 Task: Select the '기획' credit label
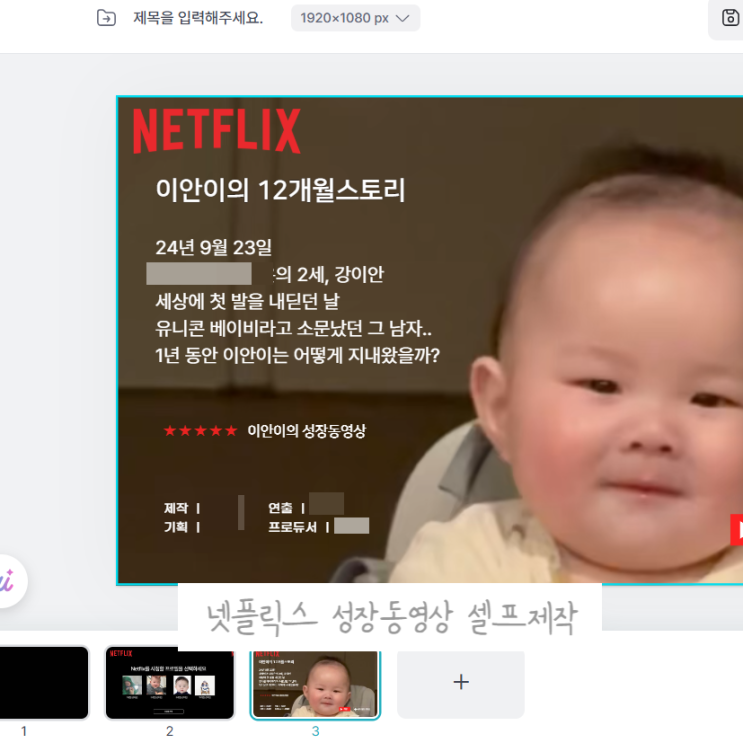(x=176, y=527)
